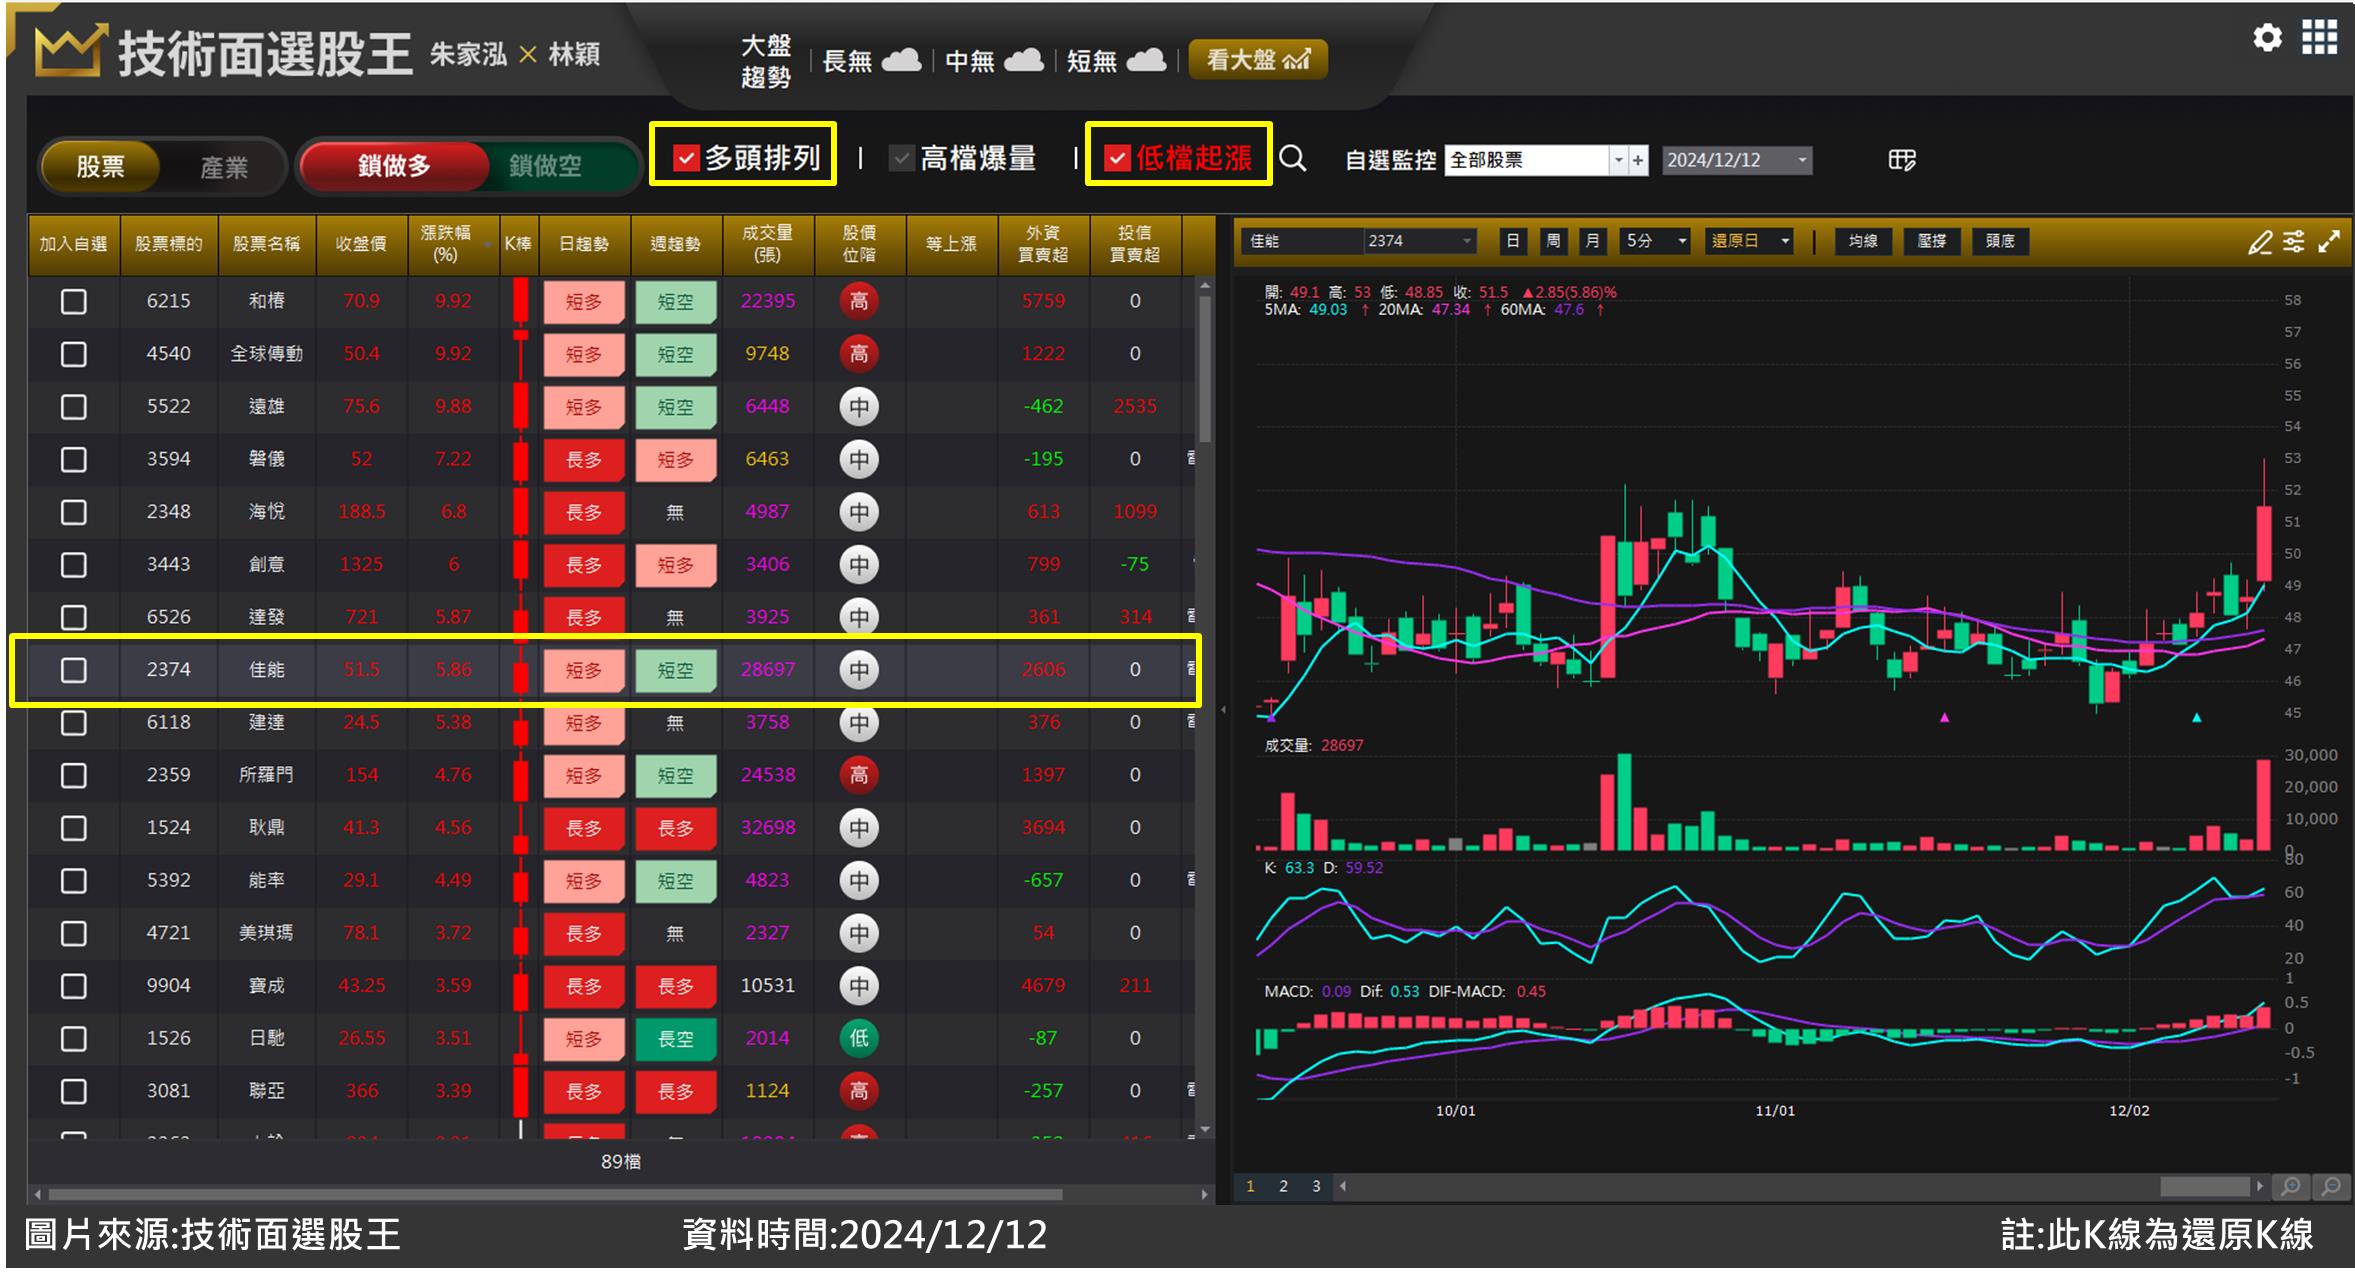2355x1279 pixels.
Task: Click the 中 price-level badge for 佳能
Action: (x=859, y=670)
